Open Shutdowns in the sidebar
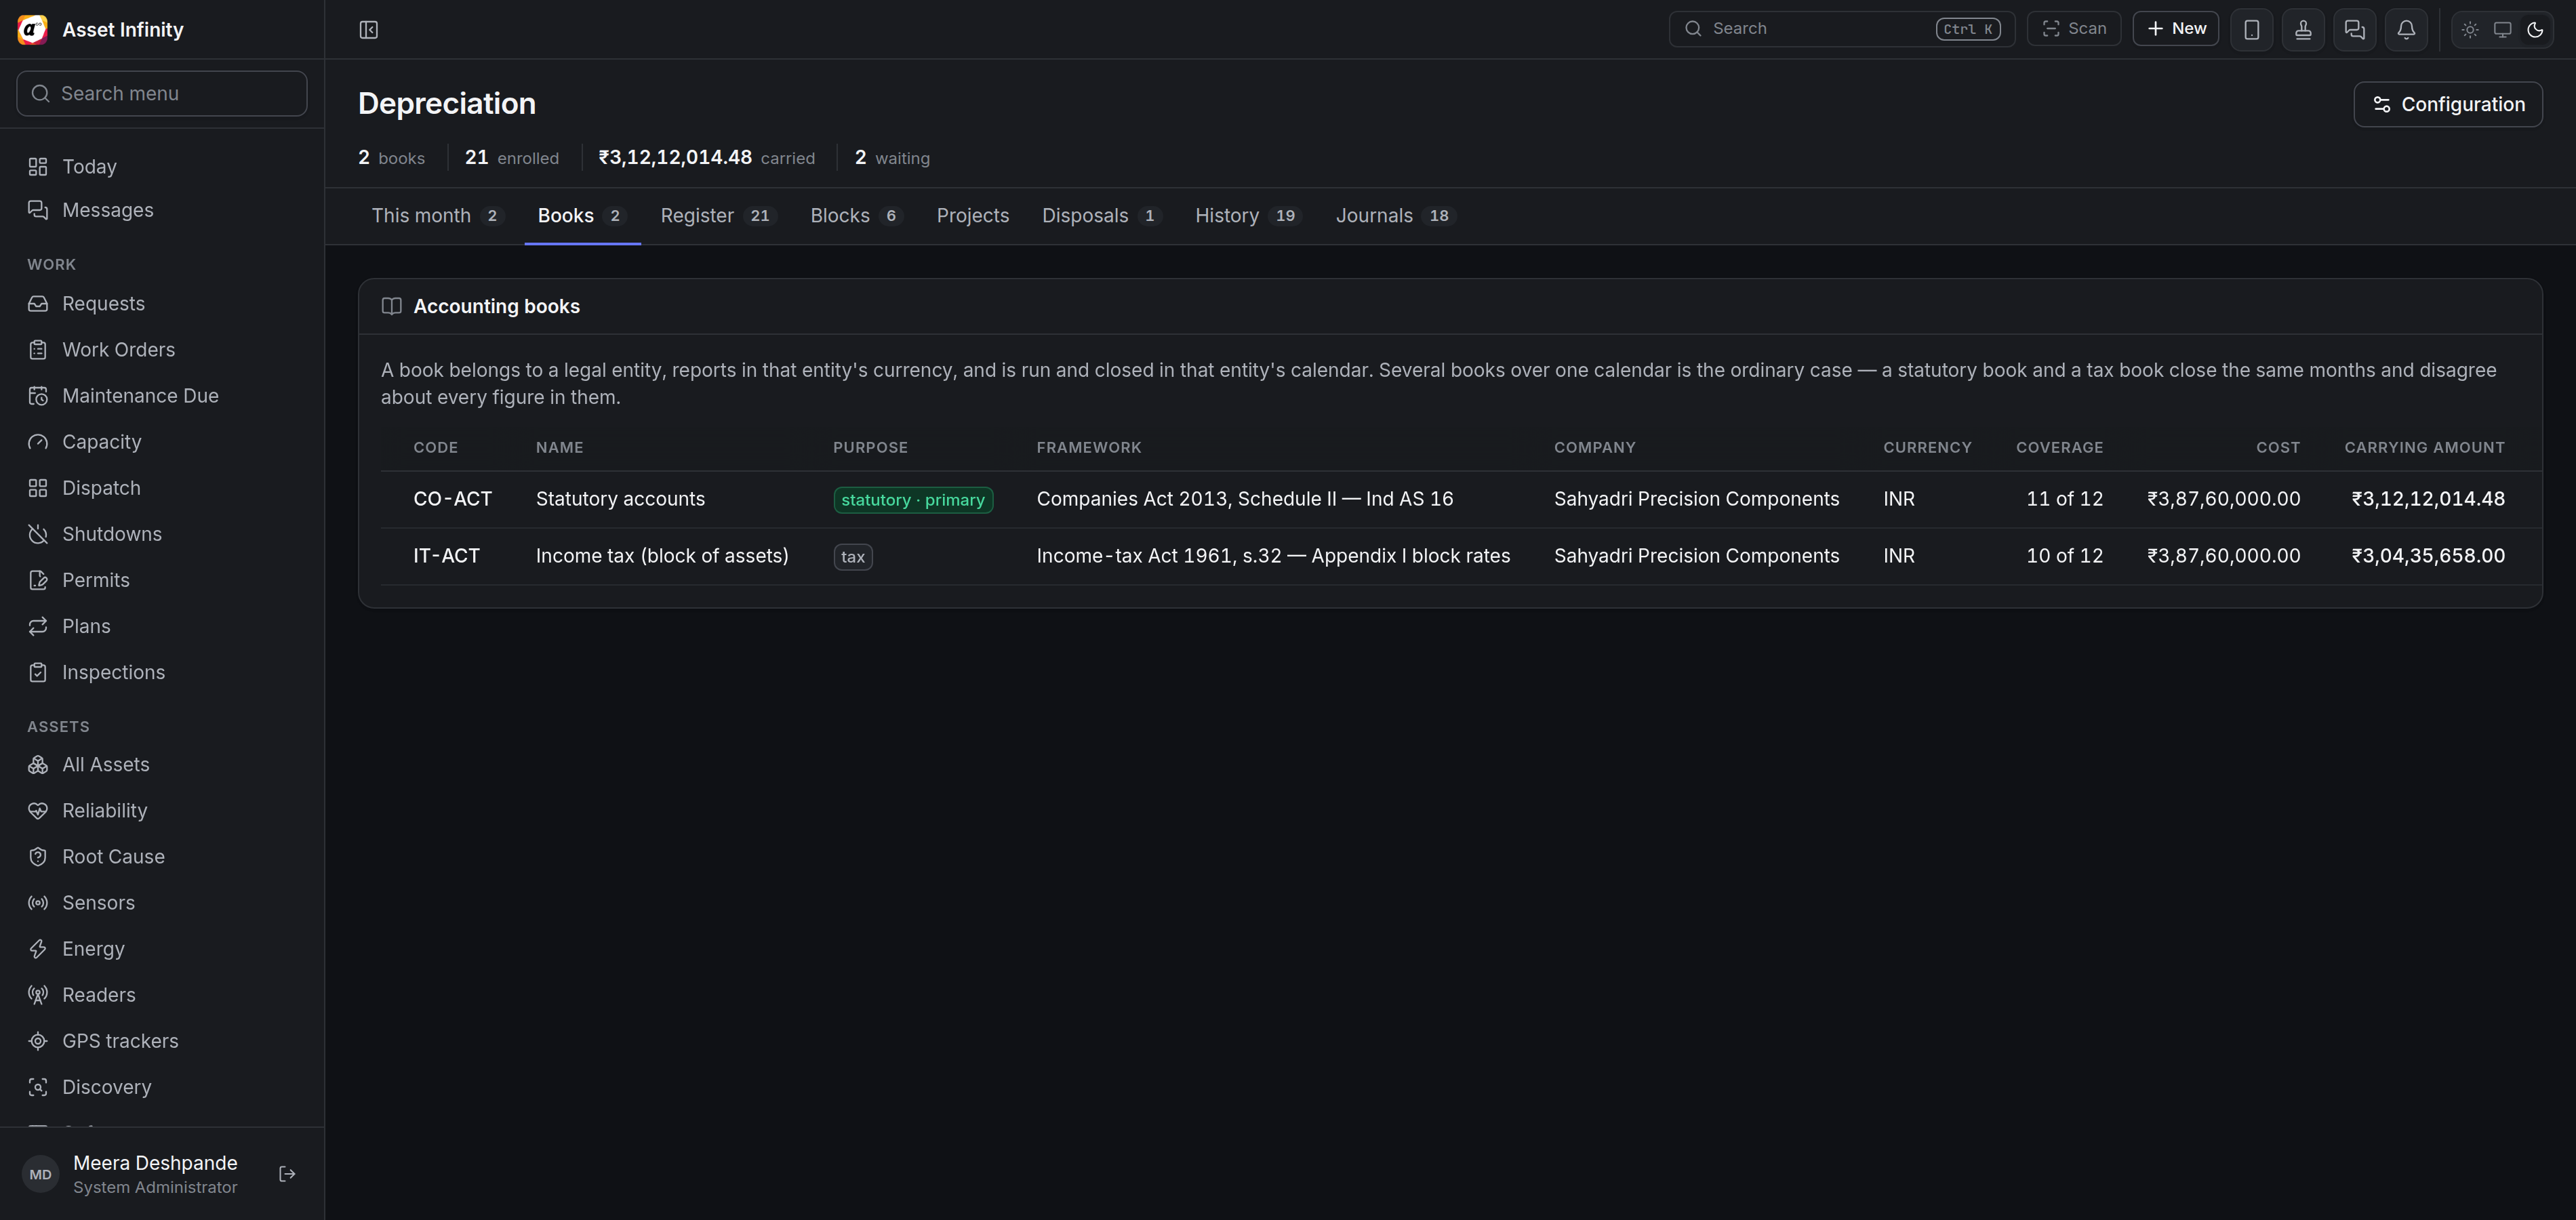 162,534
